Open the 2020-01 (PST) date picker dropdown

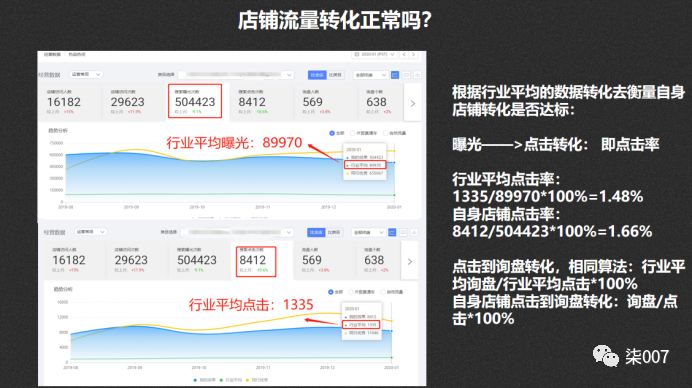pos(375,54)
